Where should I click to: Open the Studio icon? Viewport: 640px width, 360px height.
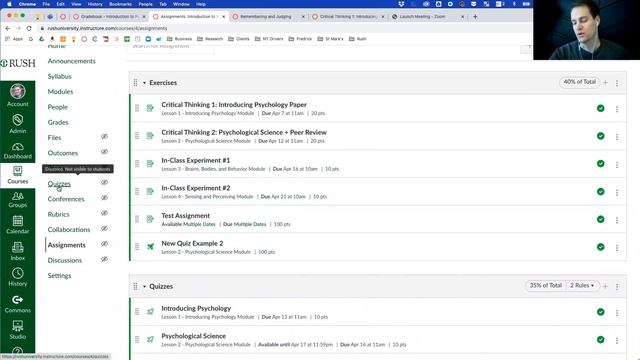[18, 330]
